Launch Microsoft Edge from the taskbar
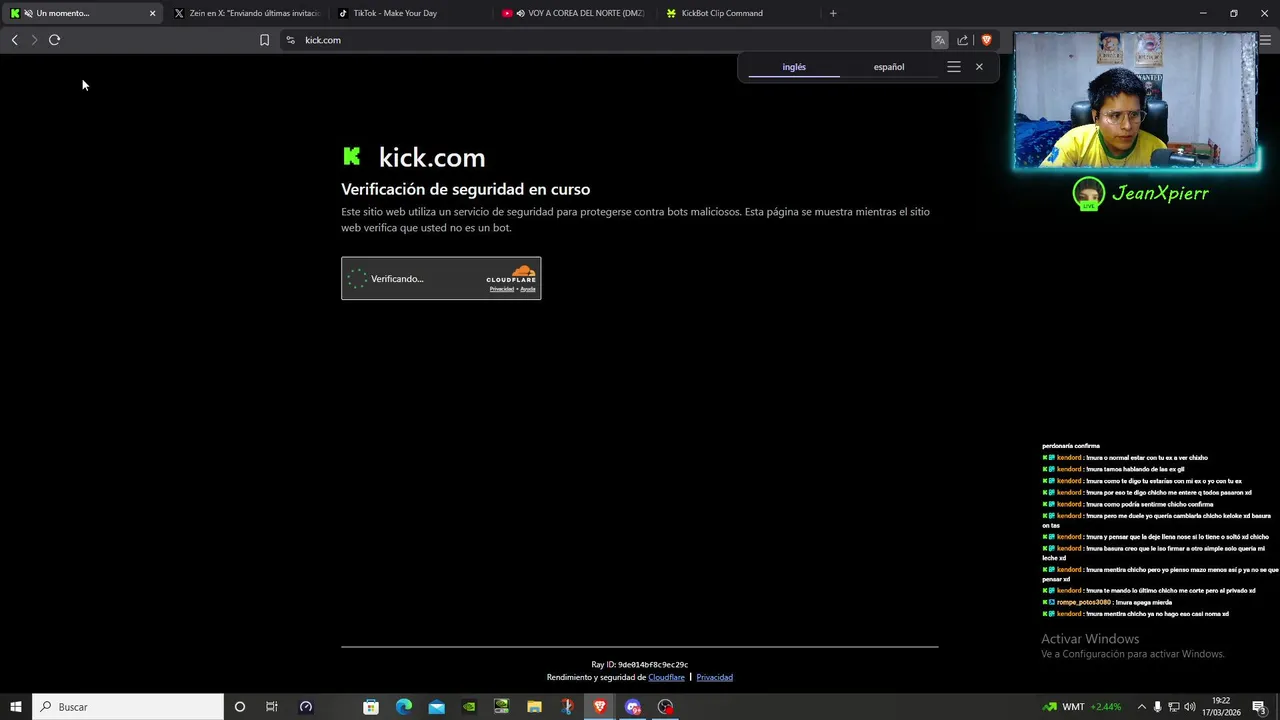Image resolution: width=1280 pixels, height=720 pixels. tap(404, 706)
